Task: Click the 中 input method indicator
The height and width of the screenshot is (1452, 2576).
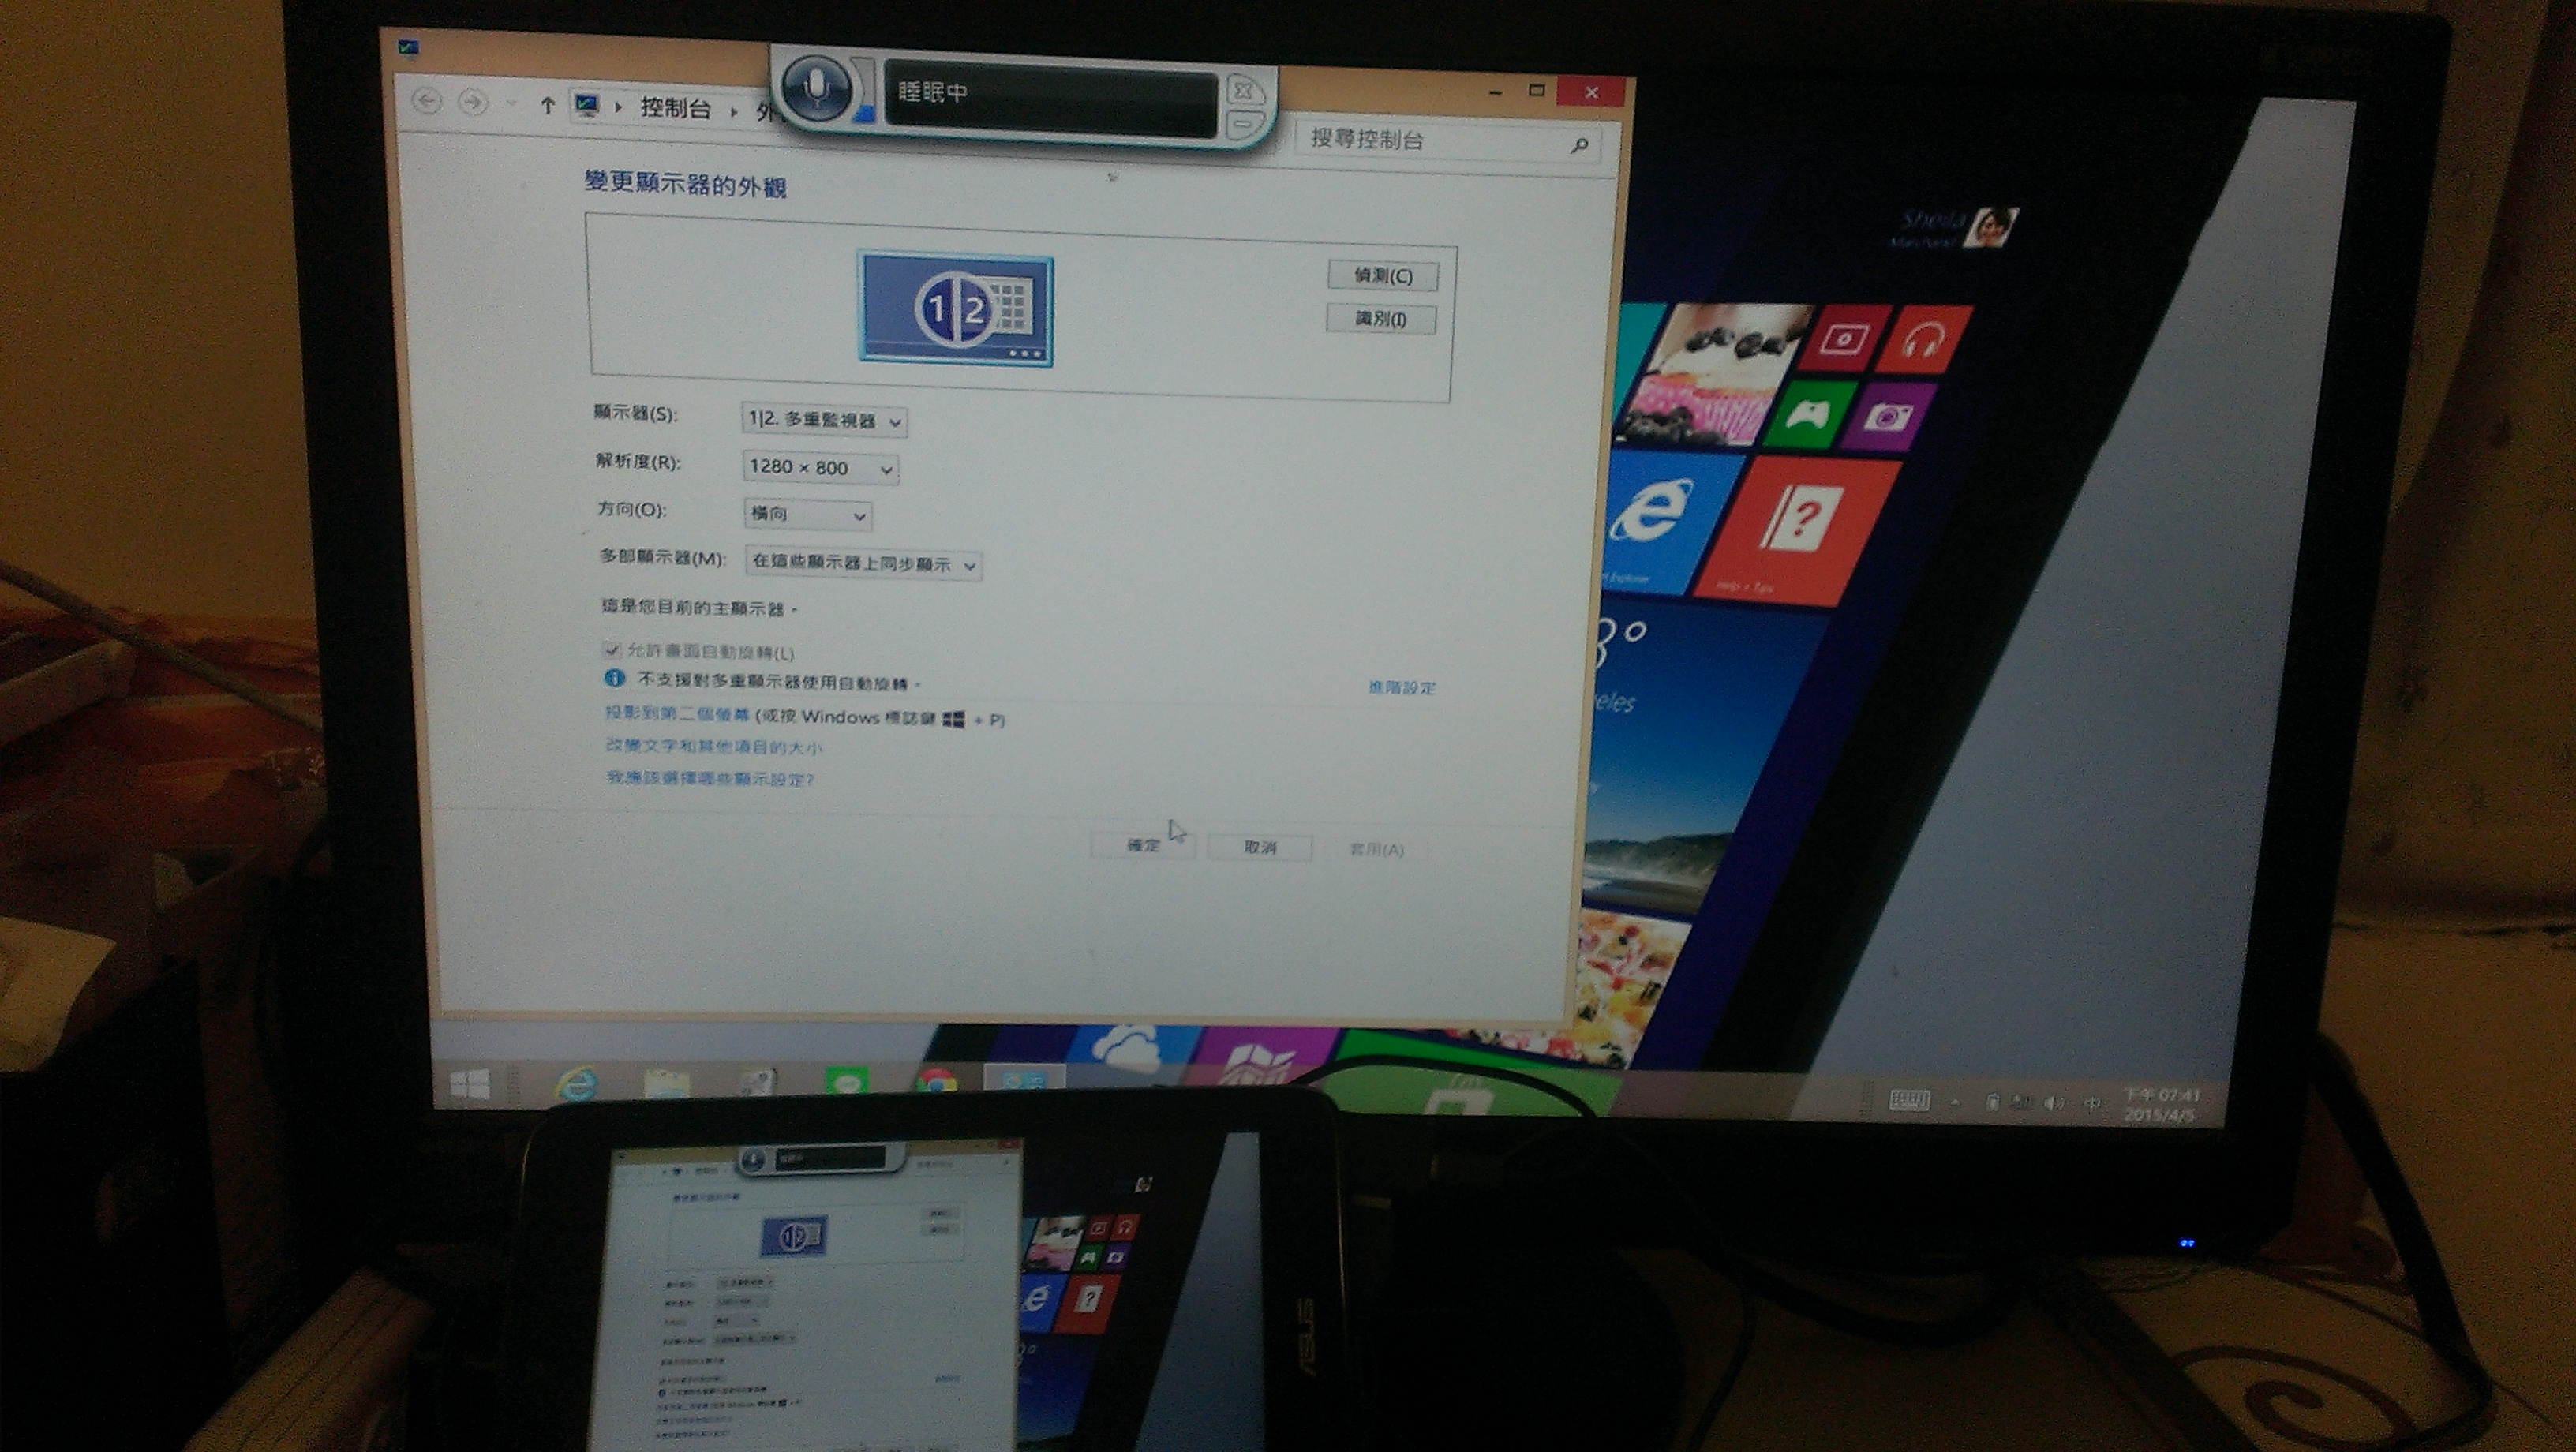Action: [2091, 1103]
